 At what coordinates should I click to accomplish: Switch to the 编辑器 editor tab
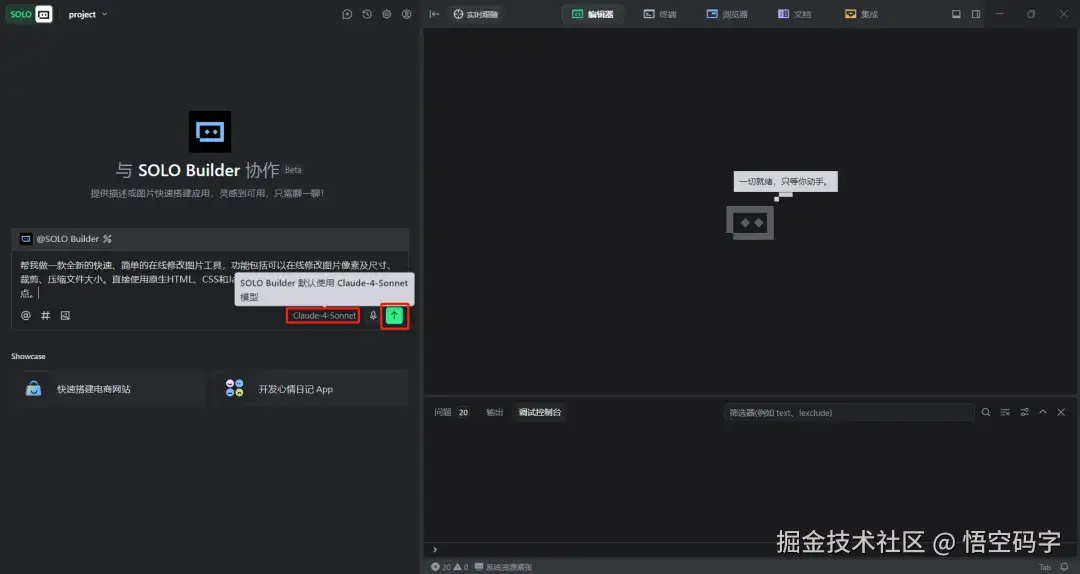[x=593, y=14]
